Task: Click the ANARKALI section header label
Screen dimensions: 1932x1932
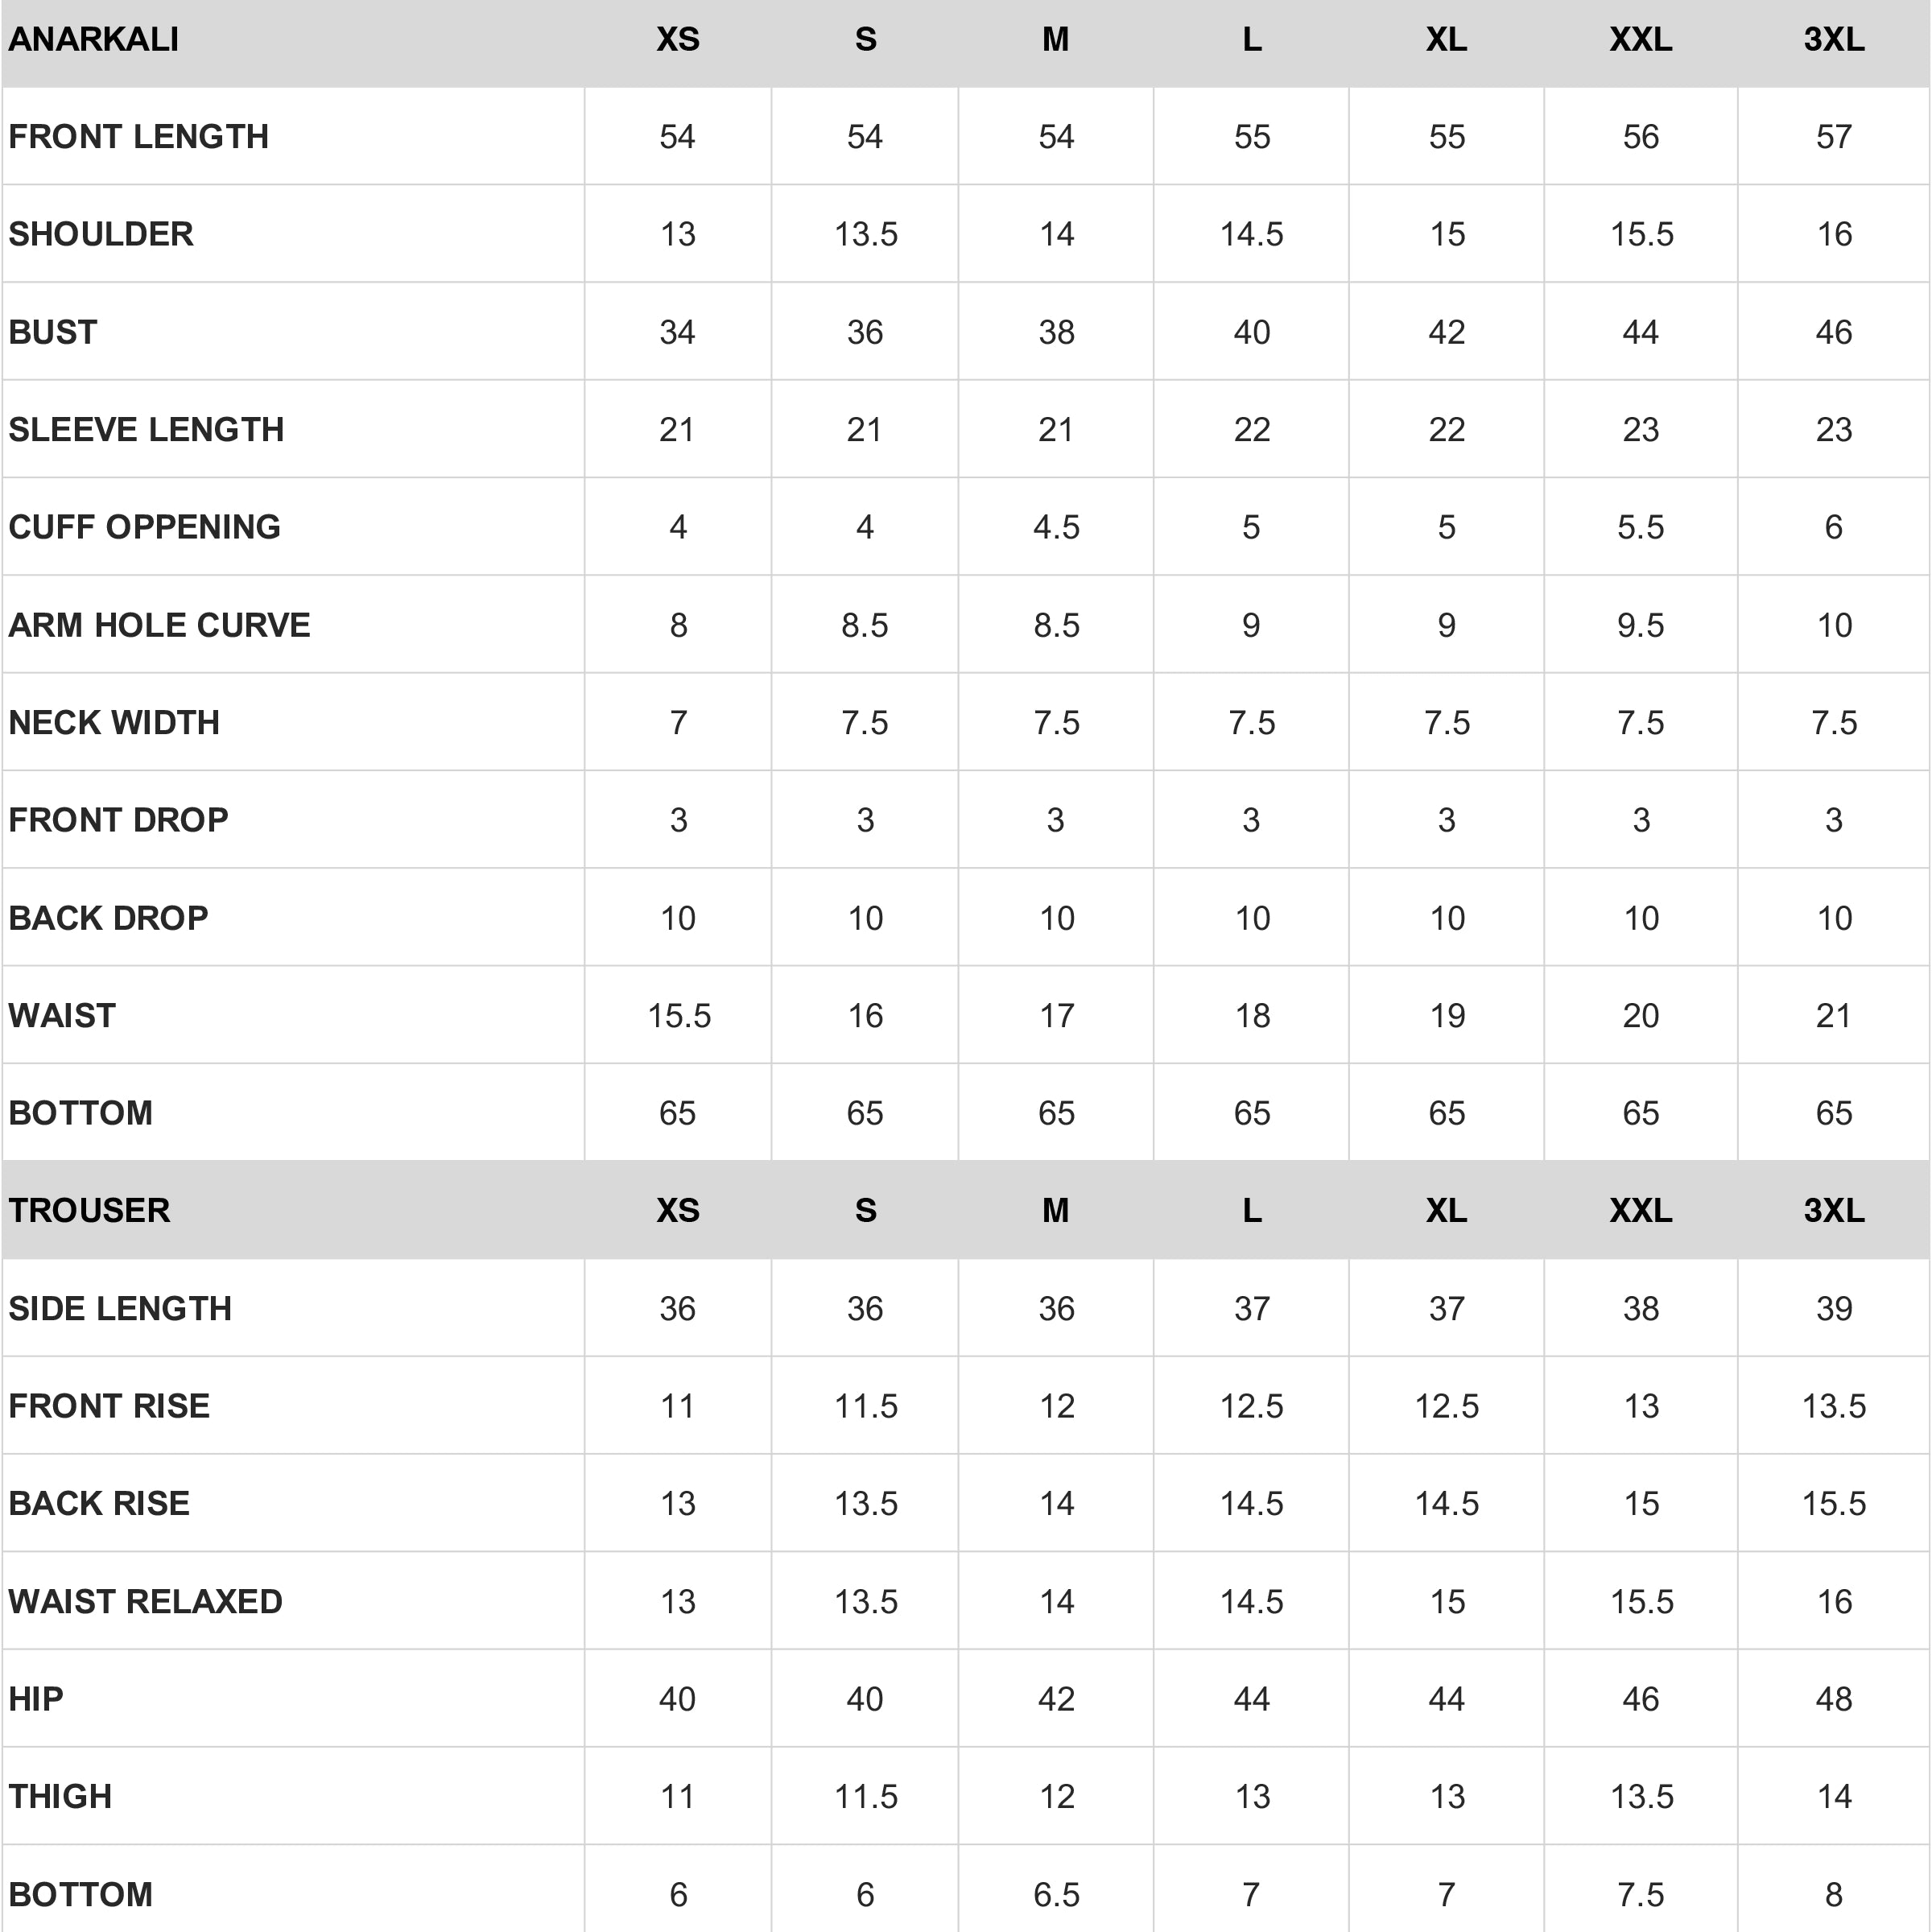Action: point(93,40)
